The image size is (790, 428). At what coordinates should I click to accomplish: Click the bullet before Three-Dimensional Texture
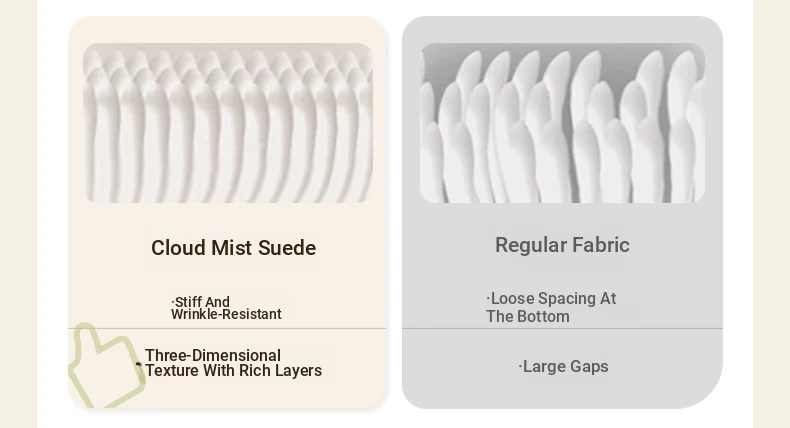coord(139,365)
